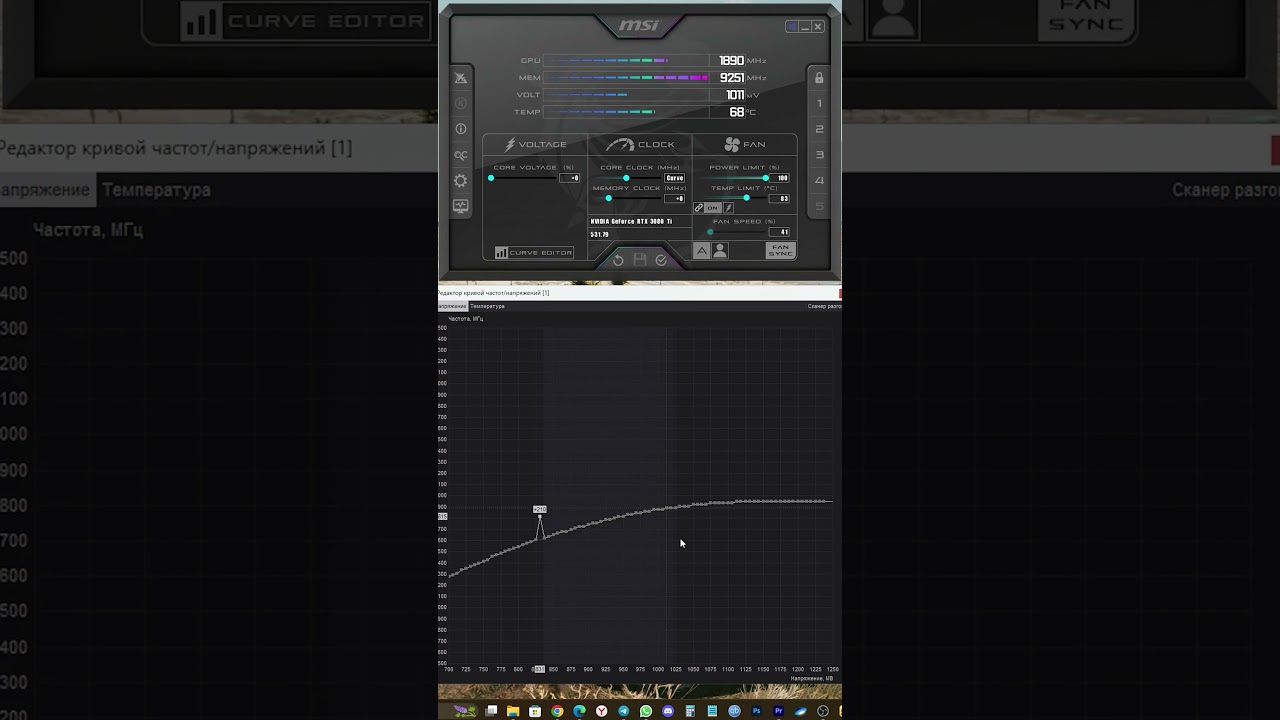This screenshot has height=720, width=1280.
Task: Open Premiere Pro from the taskbar
Action: pyautogui.click(x=778, y=711)
